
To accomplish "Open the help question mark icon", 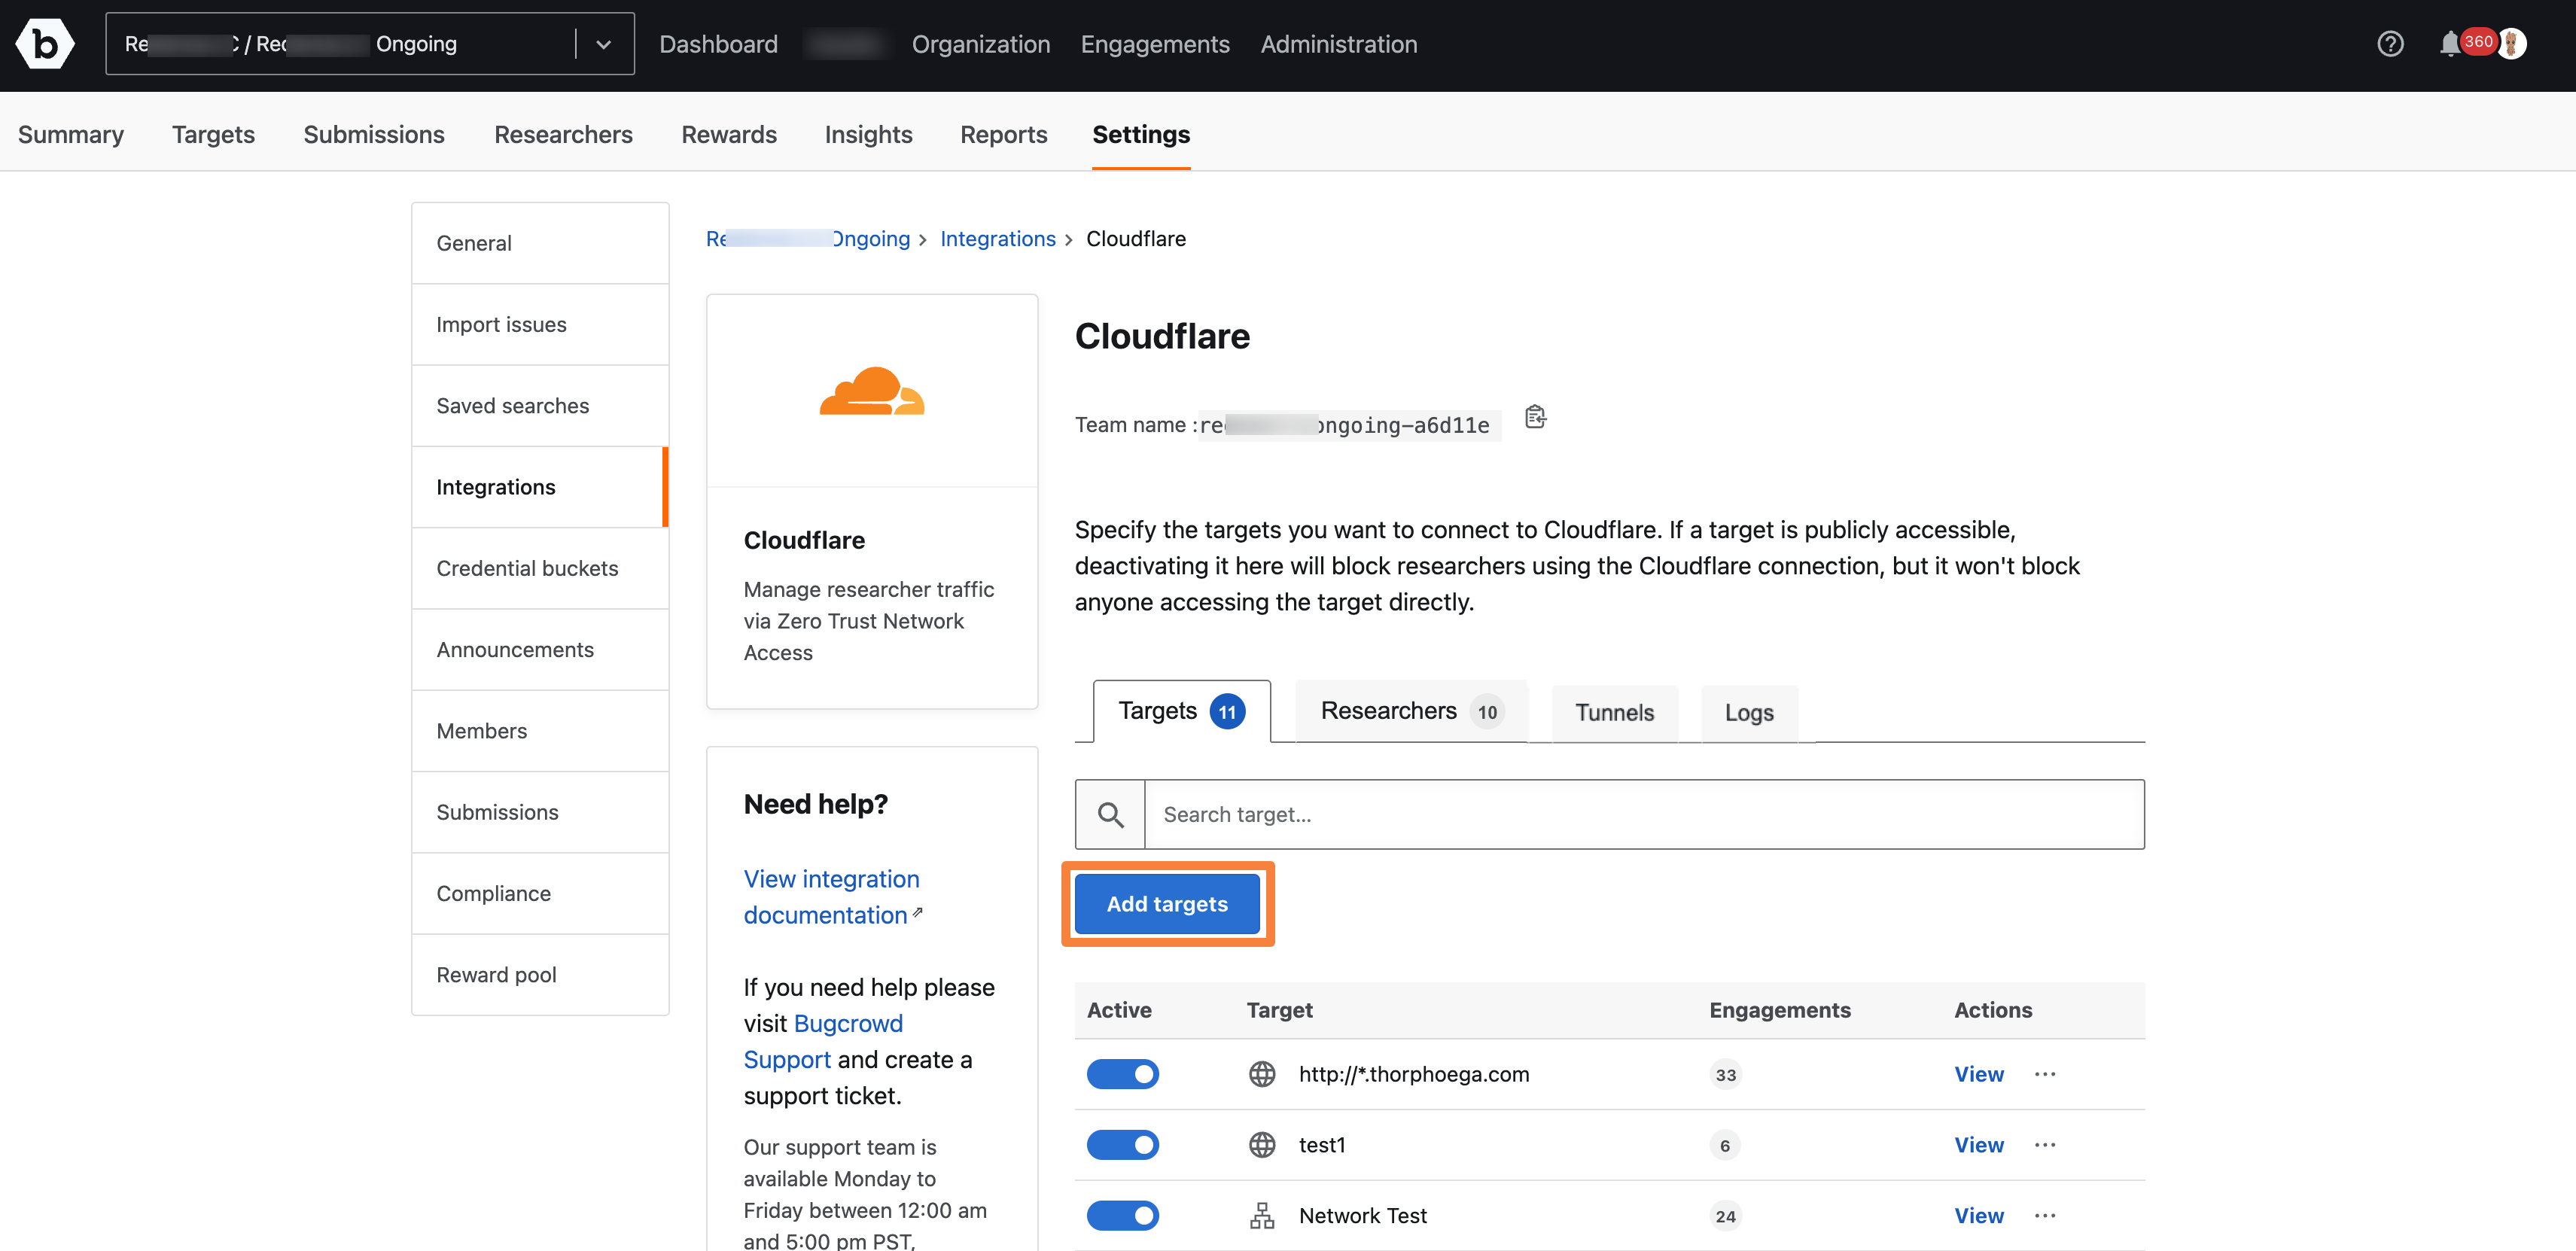I will (x=2390, y=44).
